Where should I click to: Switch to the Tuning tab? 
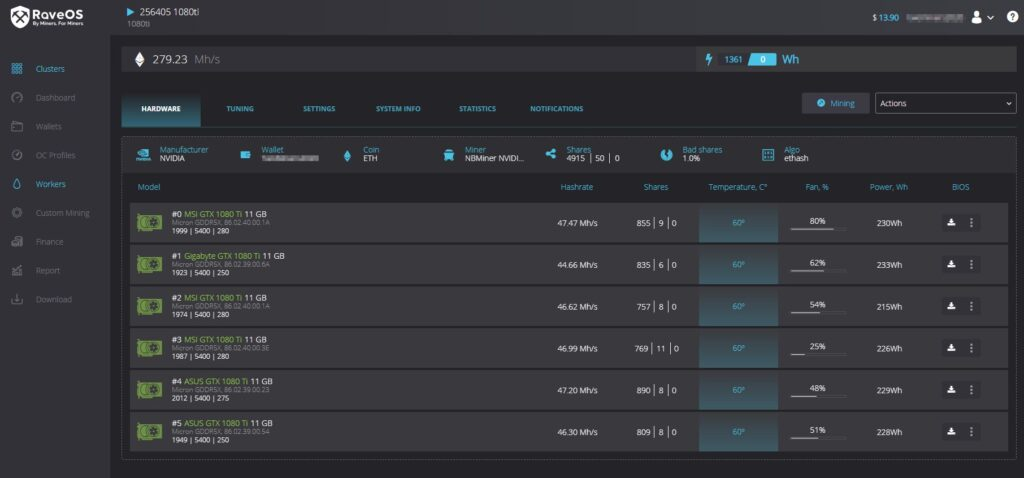pos(240,109)
